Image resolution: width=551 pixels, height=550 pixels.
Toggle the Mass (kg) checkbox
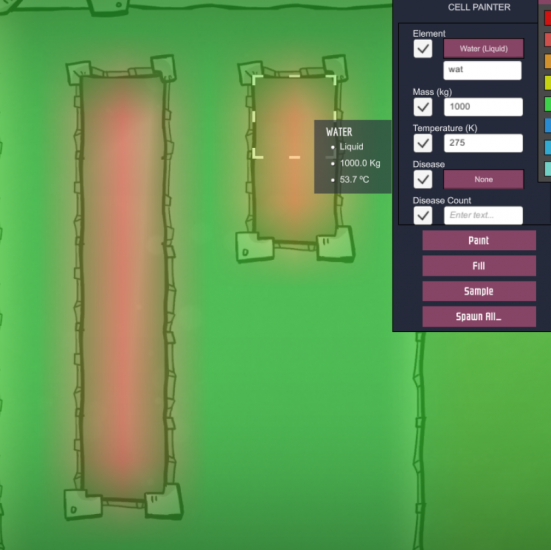click(x=423, y=107)
